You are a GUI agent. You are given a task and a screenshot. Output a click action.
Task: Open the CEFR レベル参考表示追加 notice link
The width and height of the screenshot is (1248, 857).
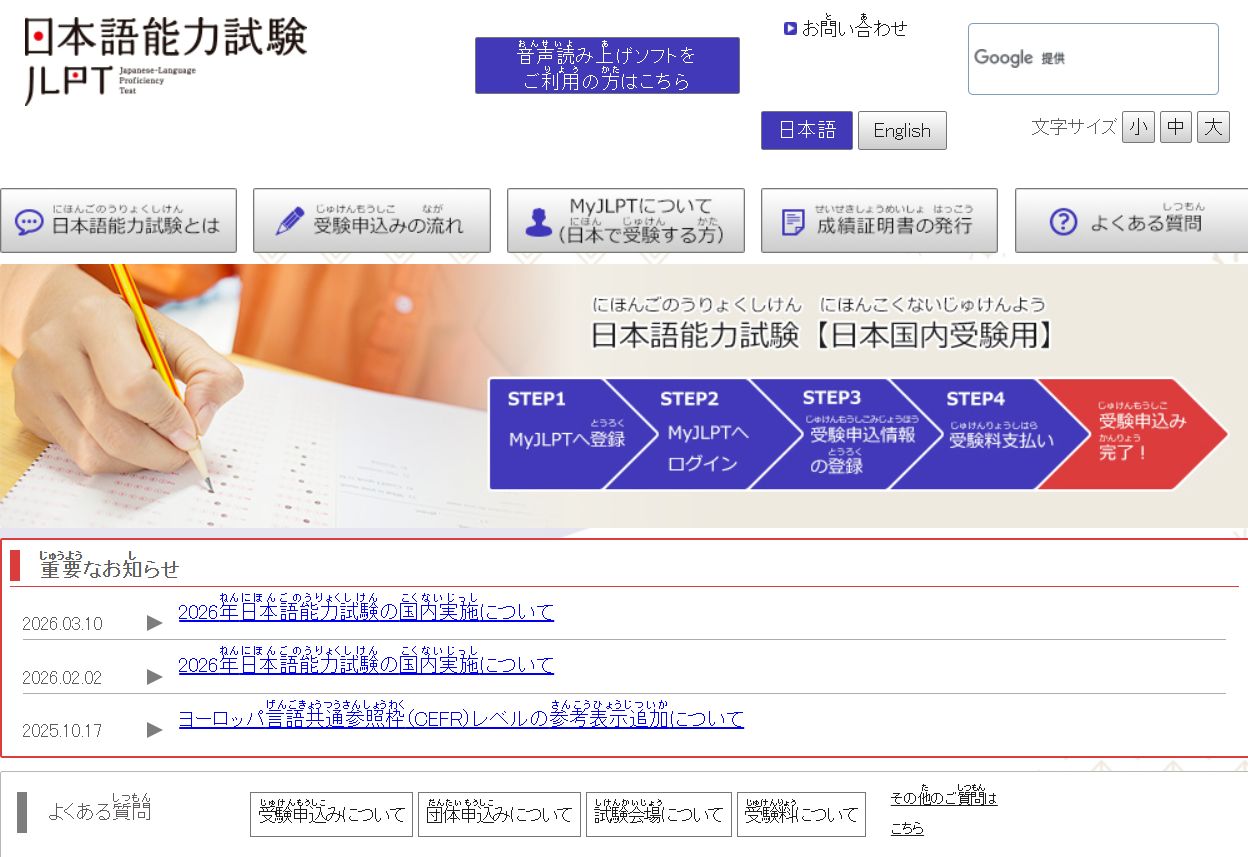click(x=460, y=719)
